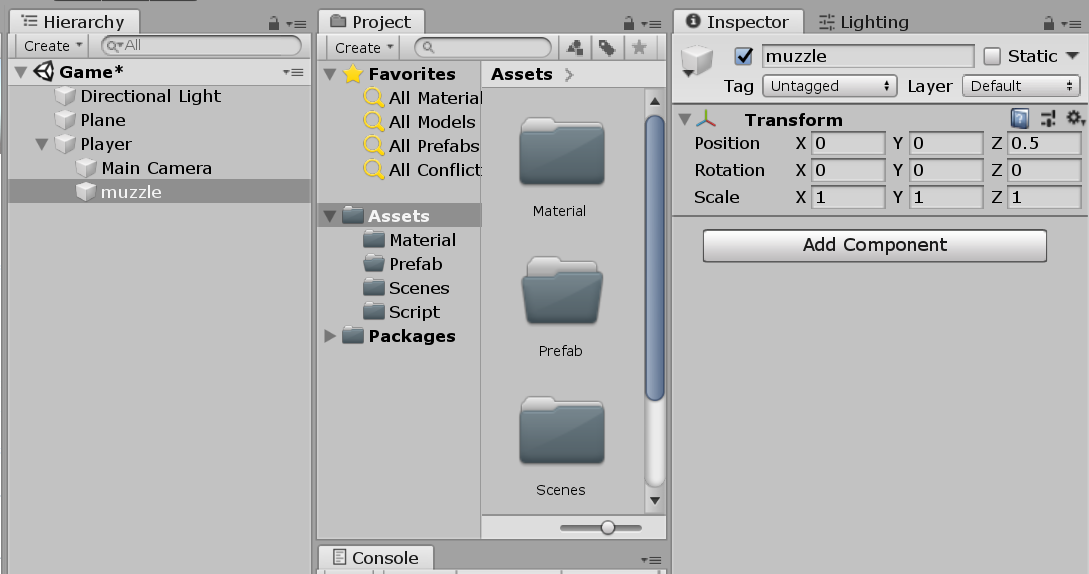
Task: Click the favorites star icon in Project toolbar
Action: coord(639,48)
